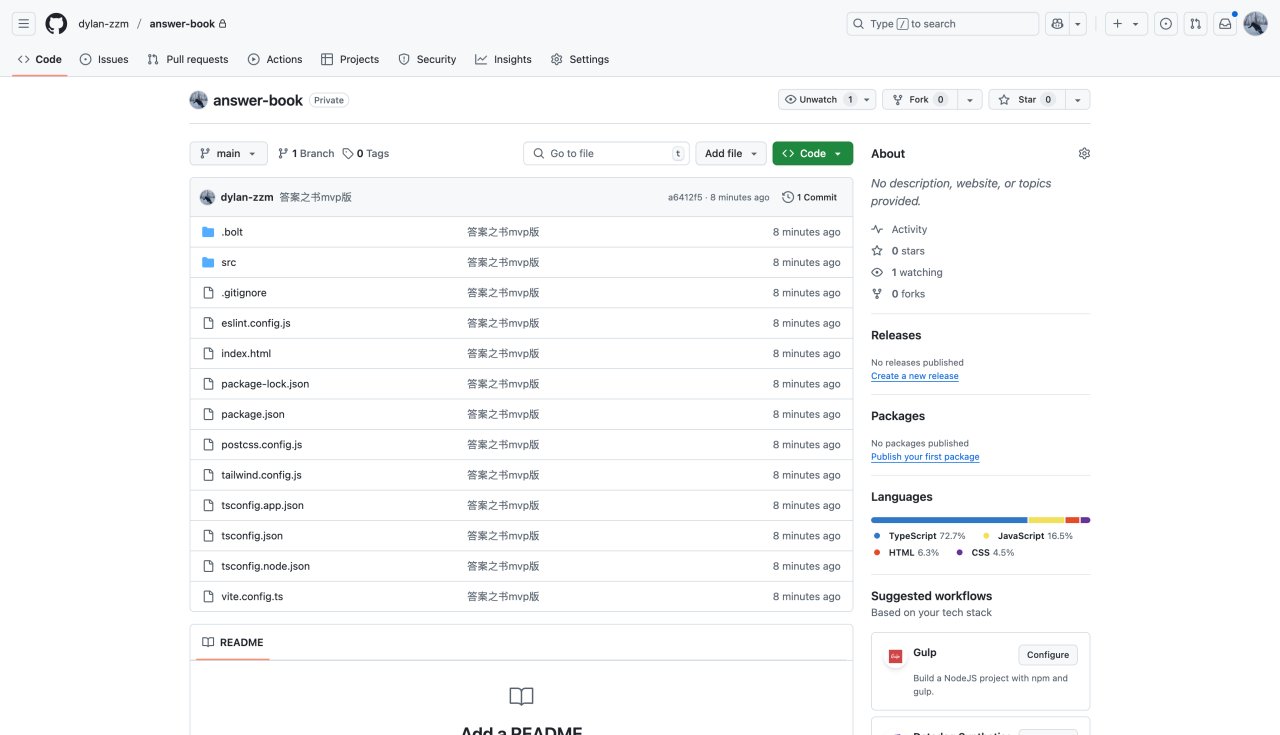Click the GitHub logo home icon
The height and width of the screenshot is (735, 1280).
pyautogui.click(x=56, y=24)
